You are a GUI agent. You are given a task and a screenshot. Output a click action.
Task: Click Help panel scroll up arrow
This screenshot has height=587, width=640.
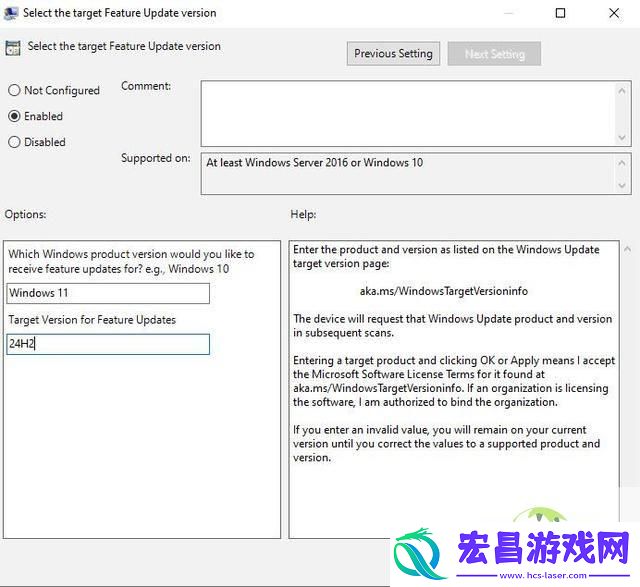click(x=627, y=249)
